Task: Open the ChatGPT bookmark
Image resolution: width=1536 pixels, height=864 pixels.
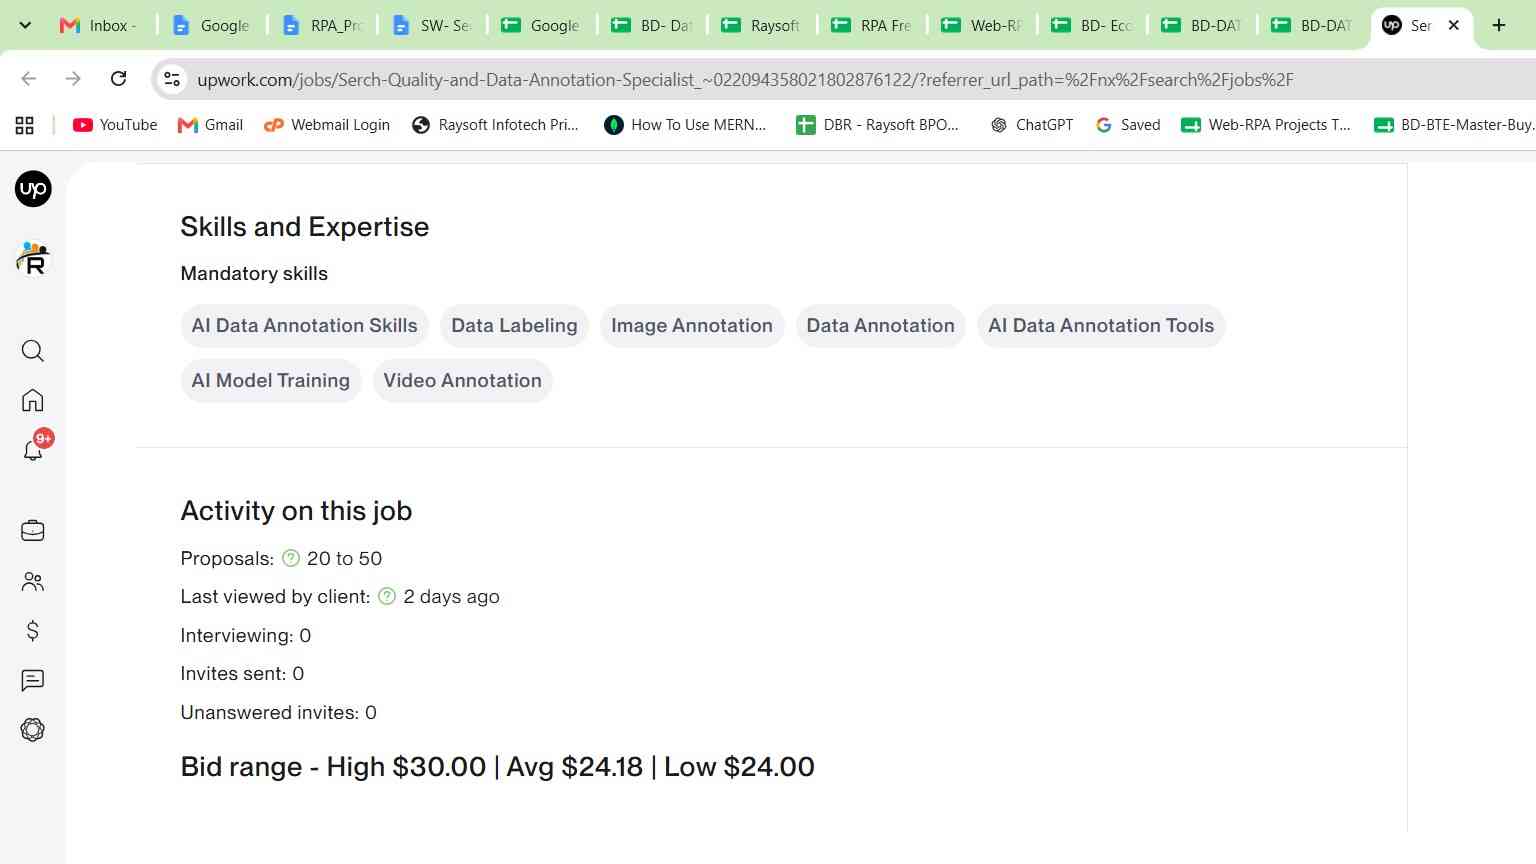Action: pos(1031,125)
